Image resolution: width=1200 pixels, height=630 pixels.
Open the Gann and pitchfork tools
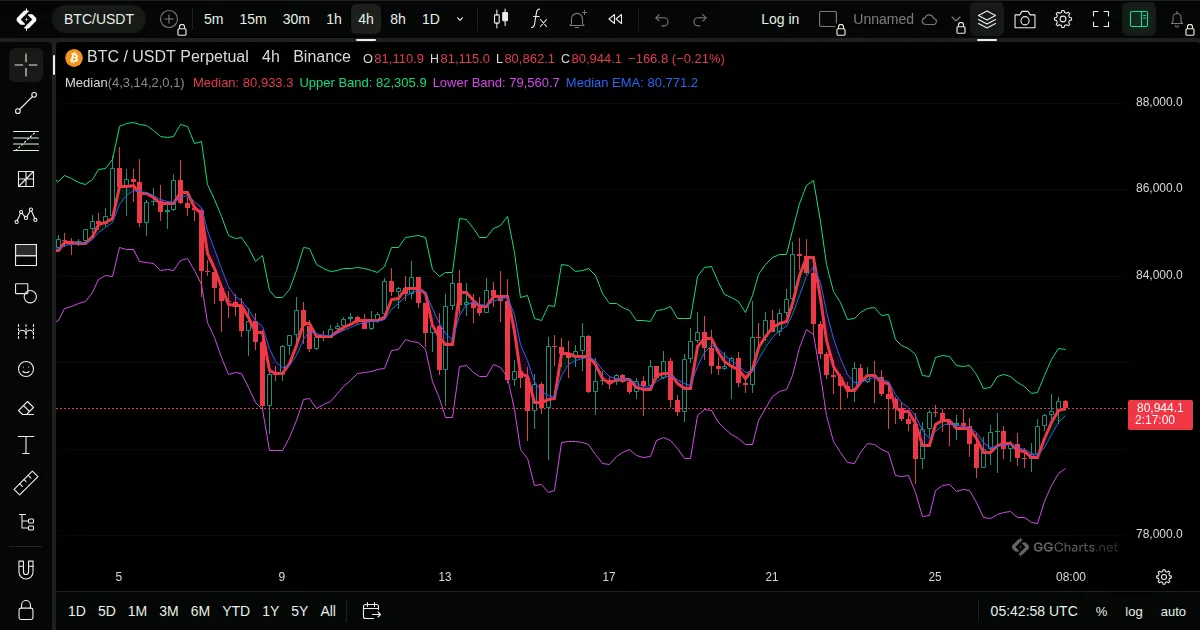point(26,179)
